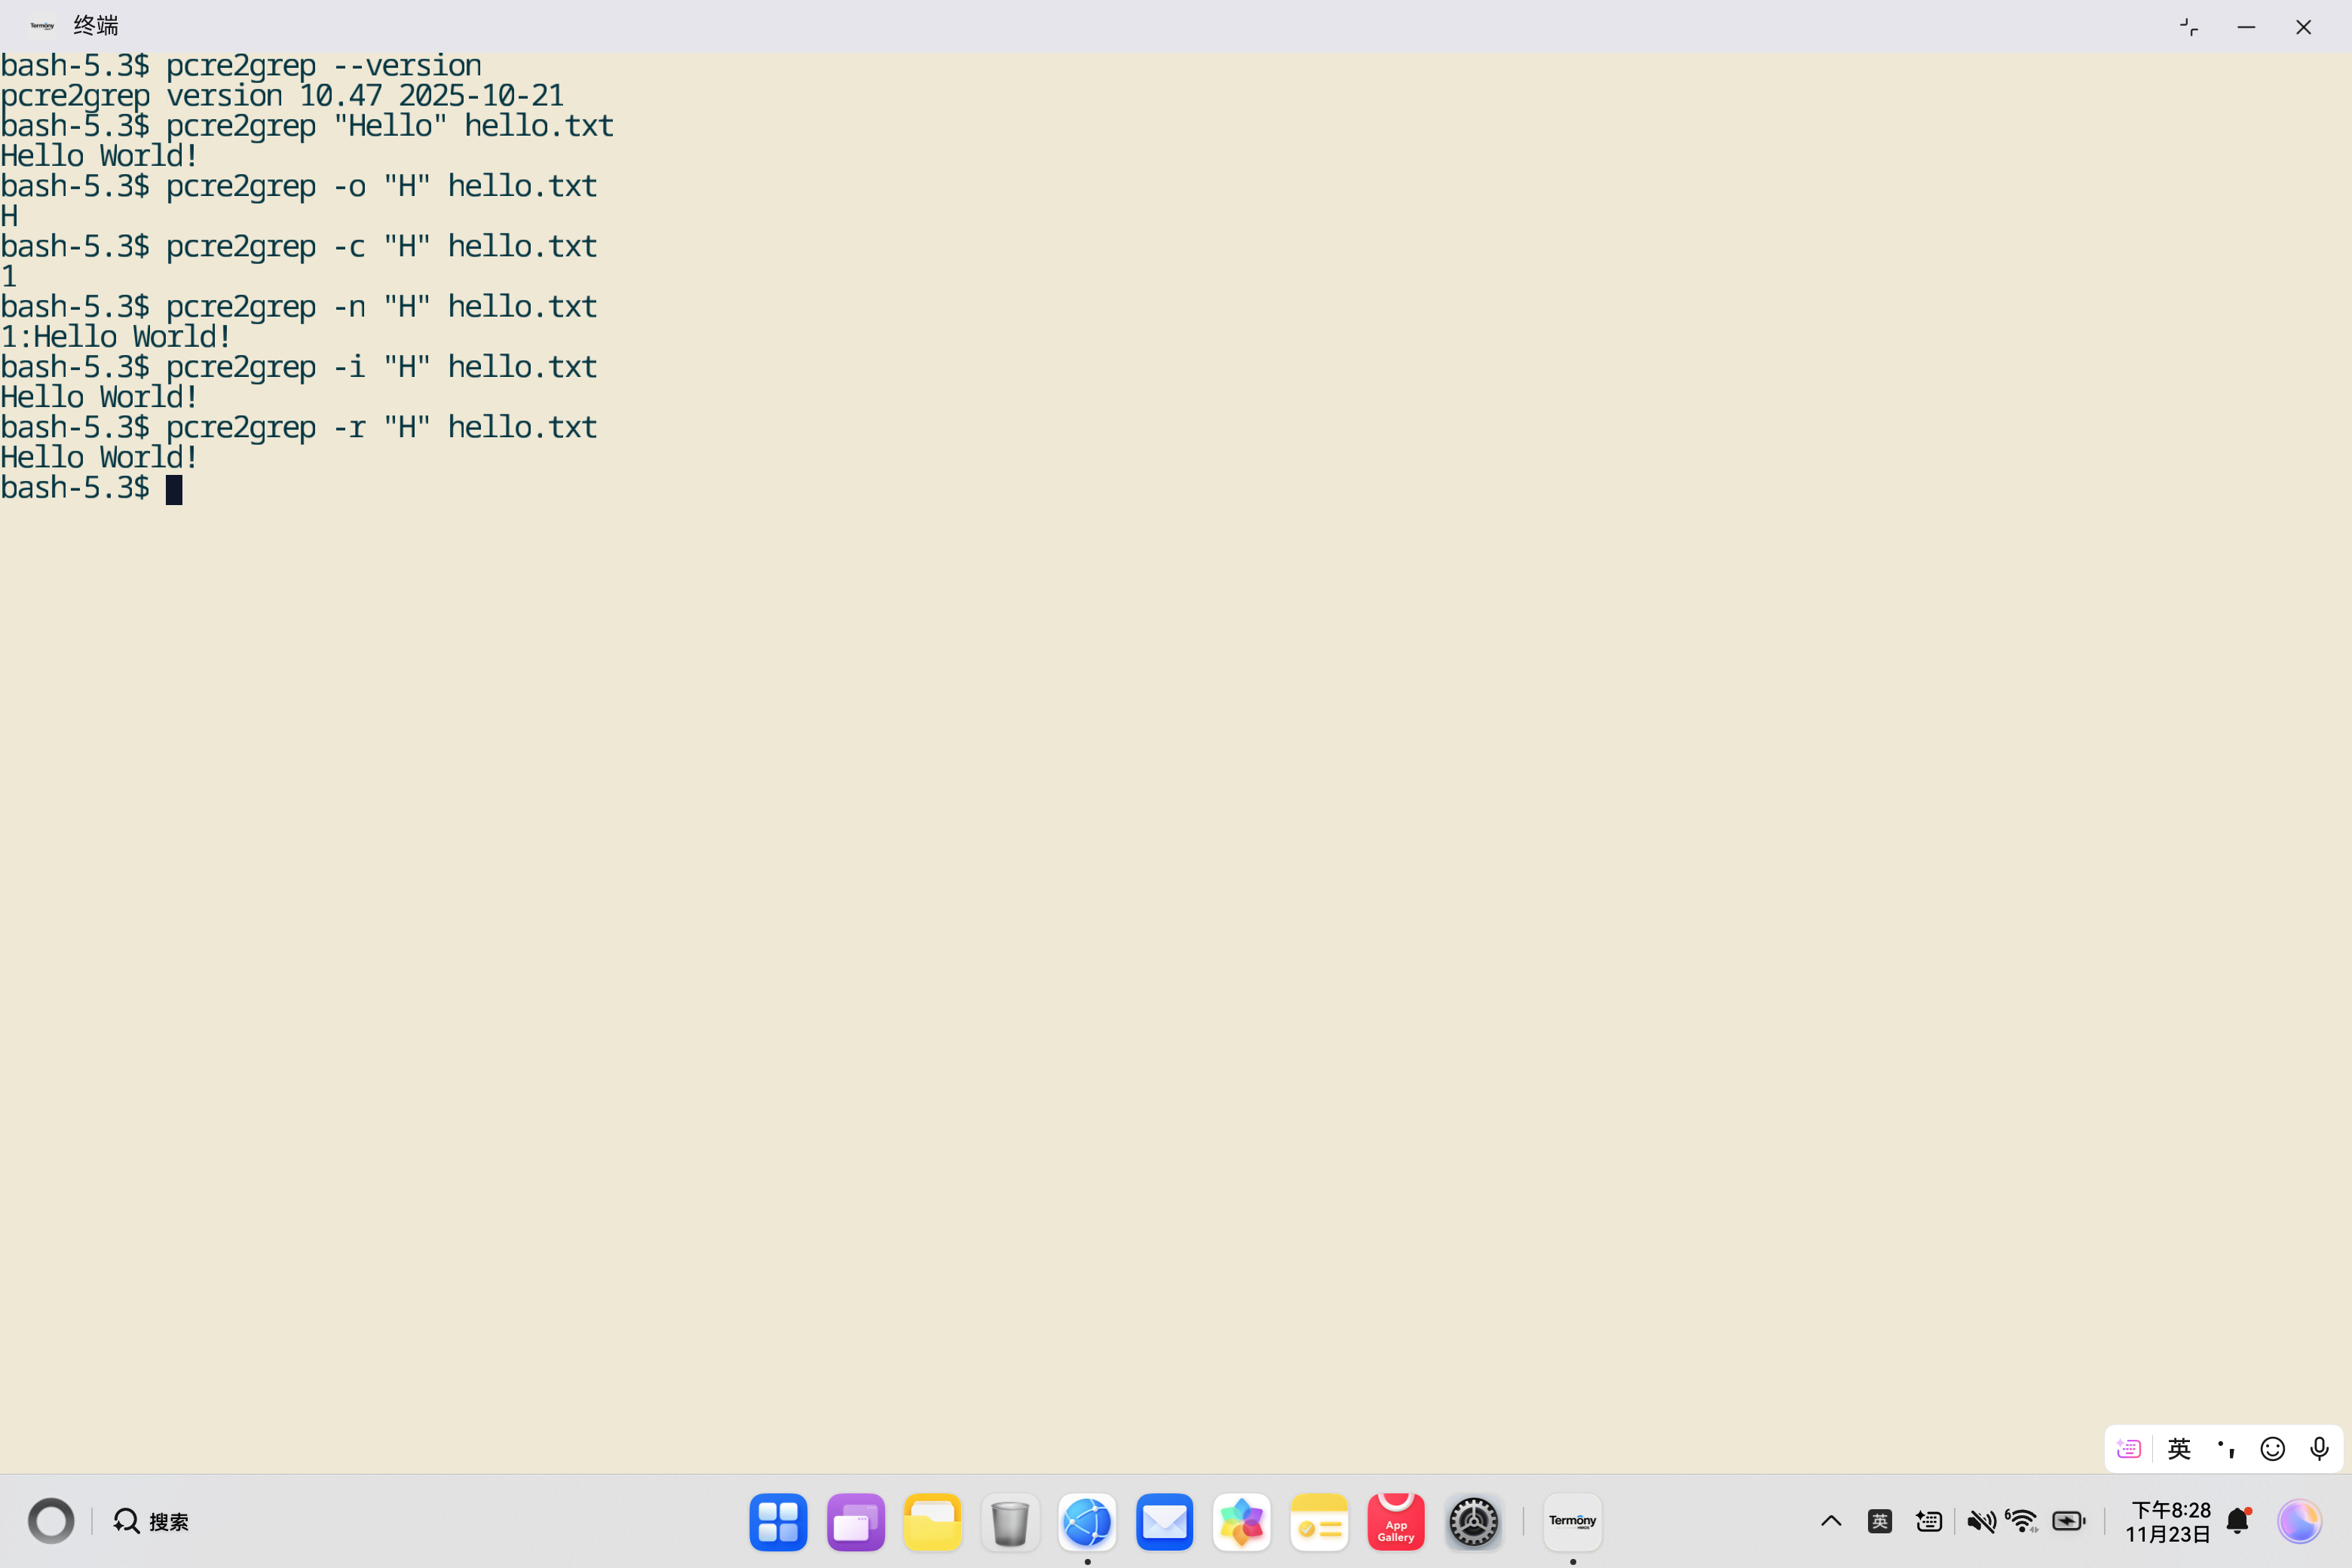Toggle punctuation mode in IME toolbar
This screenshot has height=1568, width=2352.
[2226, 1449]
